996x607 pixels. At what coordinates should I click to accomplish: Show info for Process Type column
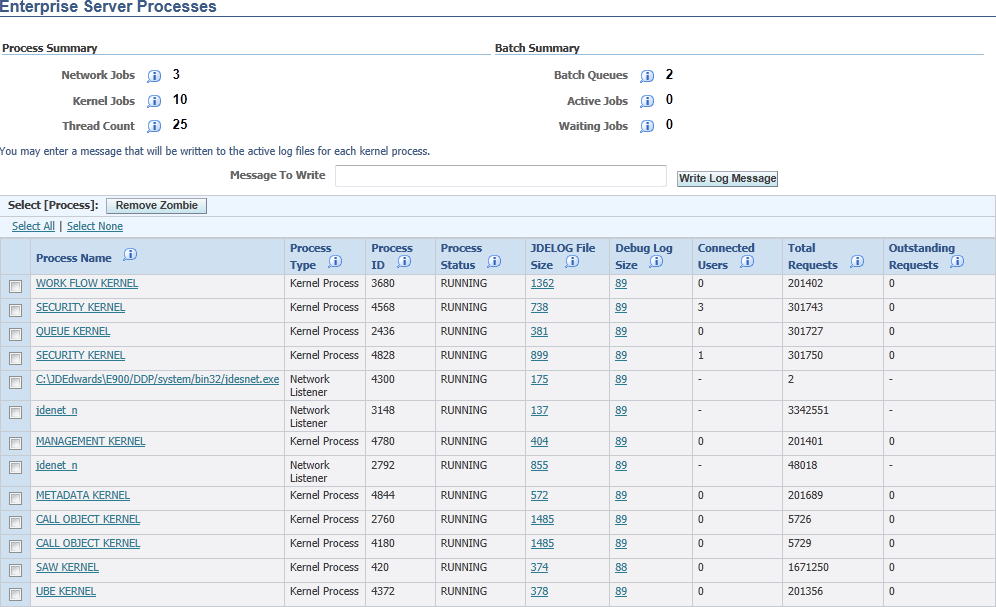(335, 262)
